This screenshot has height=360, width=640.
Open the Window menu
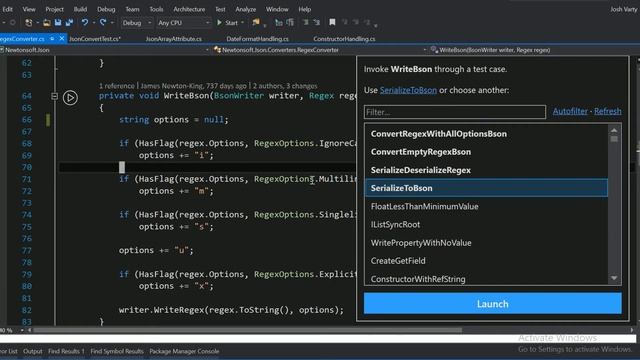pos(277,9)
